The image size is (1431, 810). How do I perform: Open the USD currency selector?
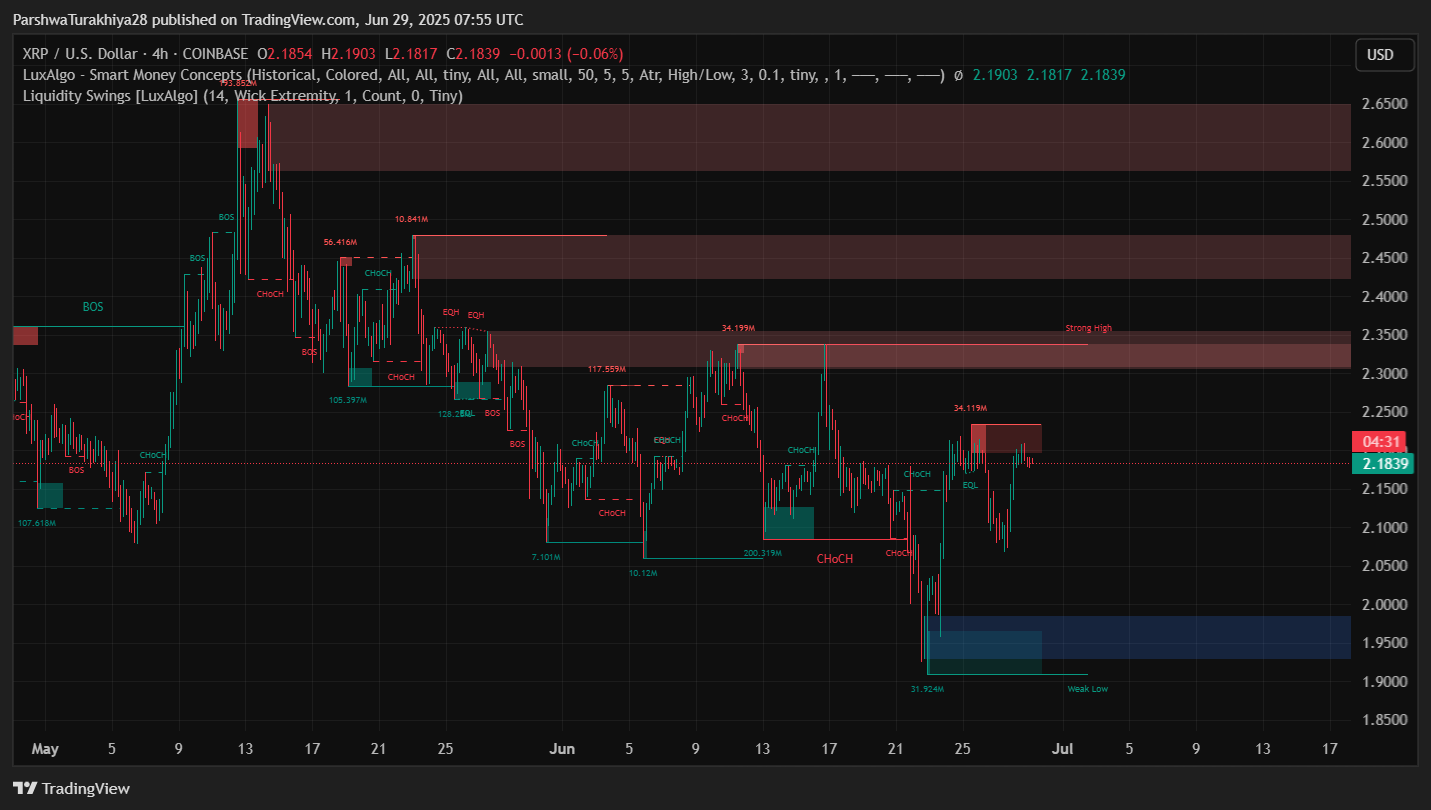[x=1384, y=55]
